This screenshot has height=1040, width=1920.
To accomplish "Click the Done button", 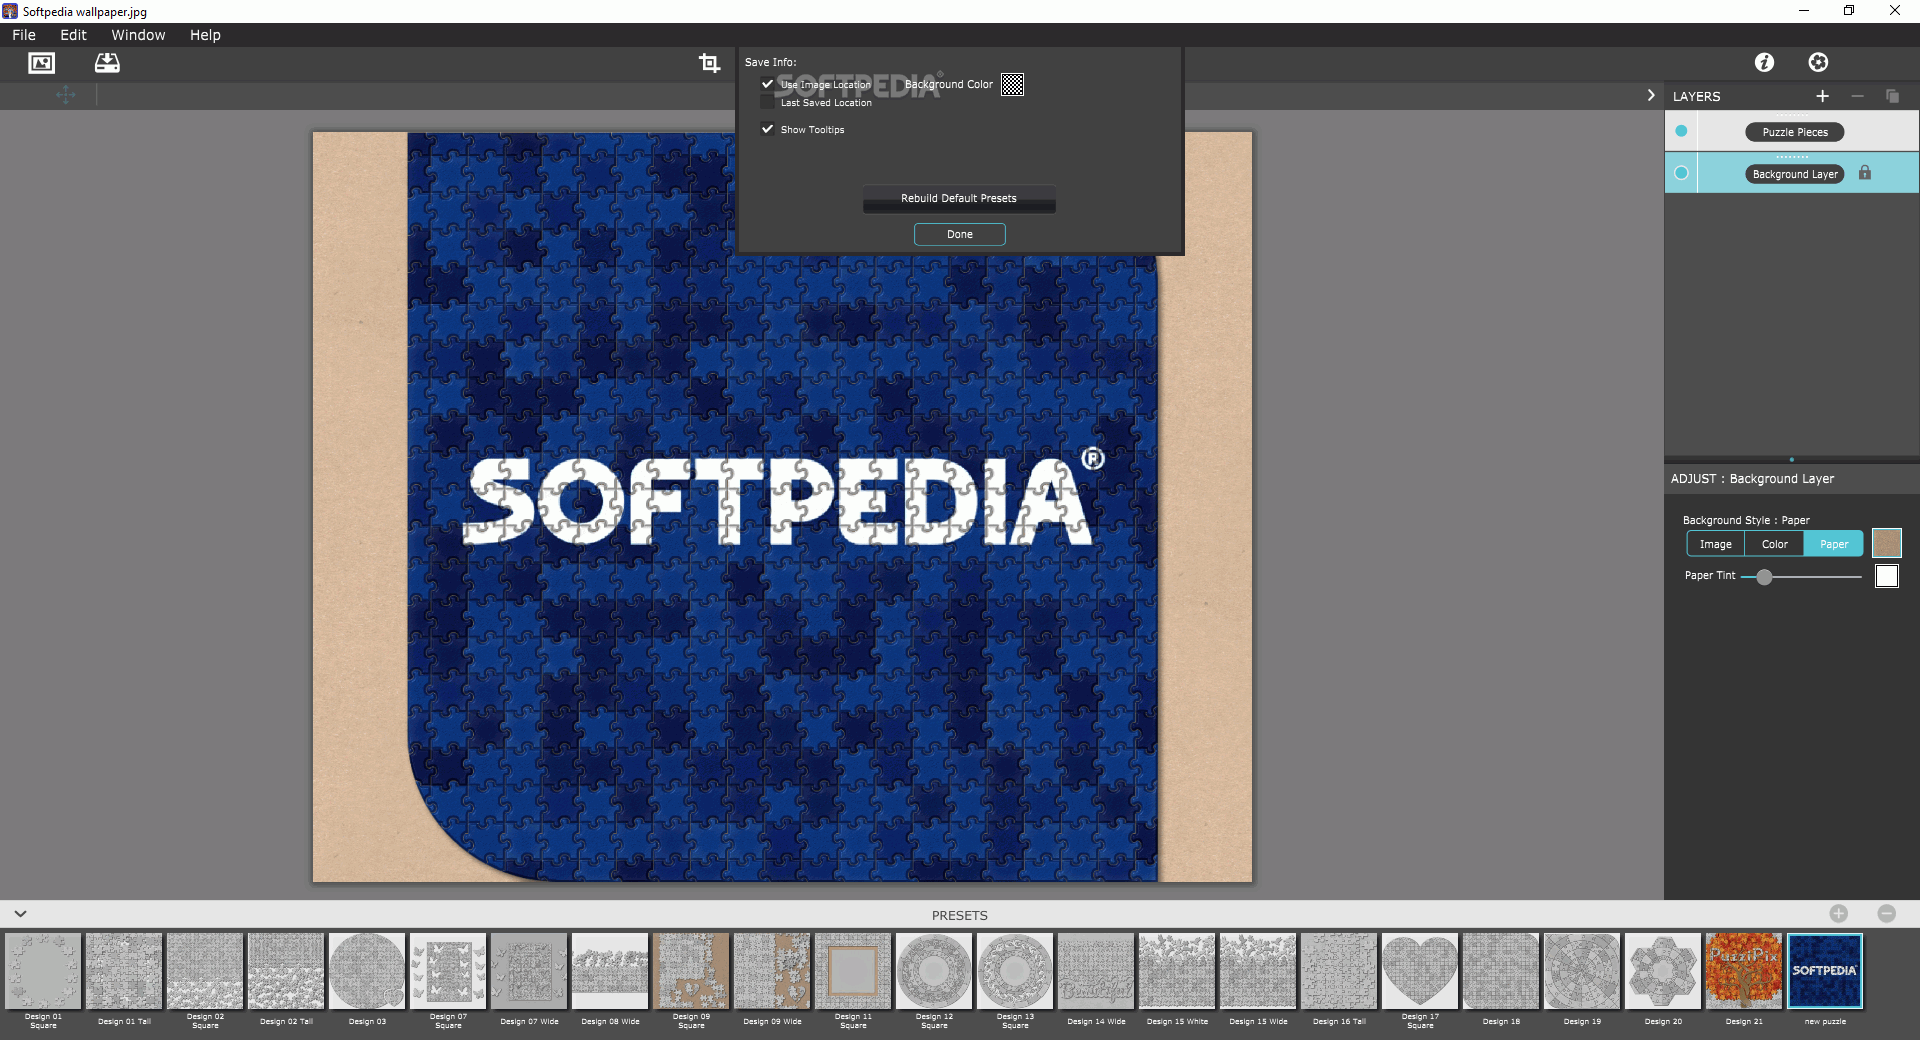I will click(x=959, y=234).
